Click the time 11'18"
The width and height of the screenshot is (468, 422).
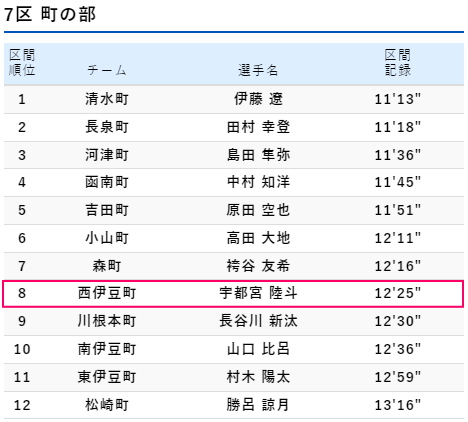pyautogui.click(x=398, y=127)
